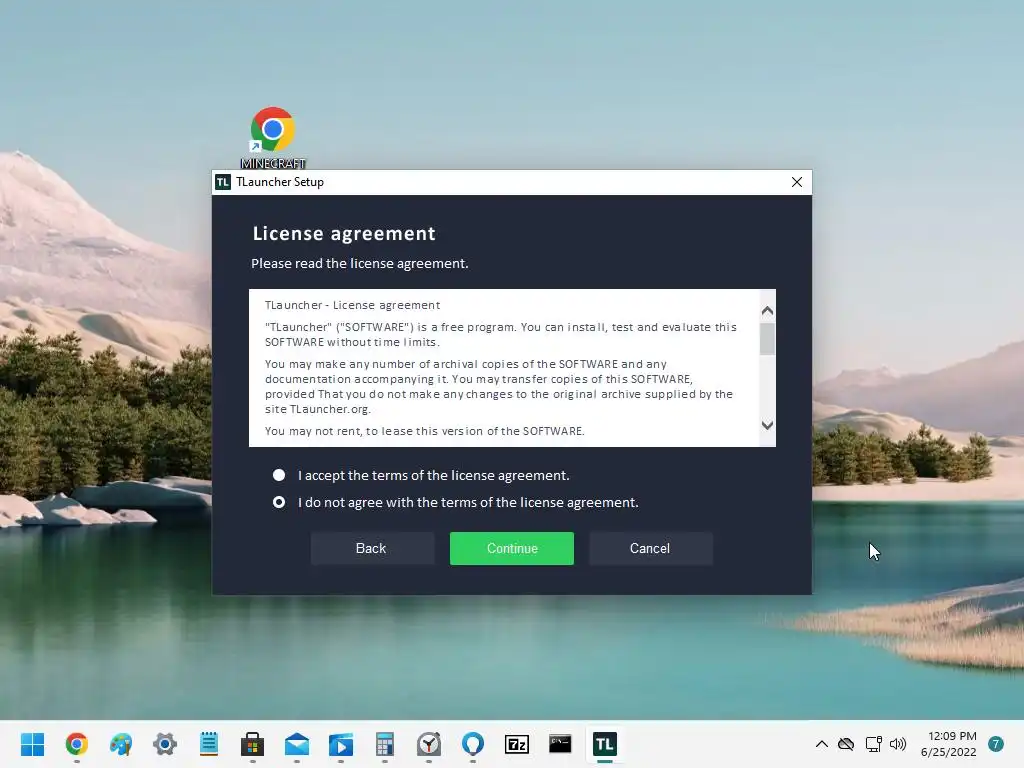Open Calculator from the taskbar
The width and height of the screenshot is (1024, 768).
[385, 744]
